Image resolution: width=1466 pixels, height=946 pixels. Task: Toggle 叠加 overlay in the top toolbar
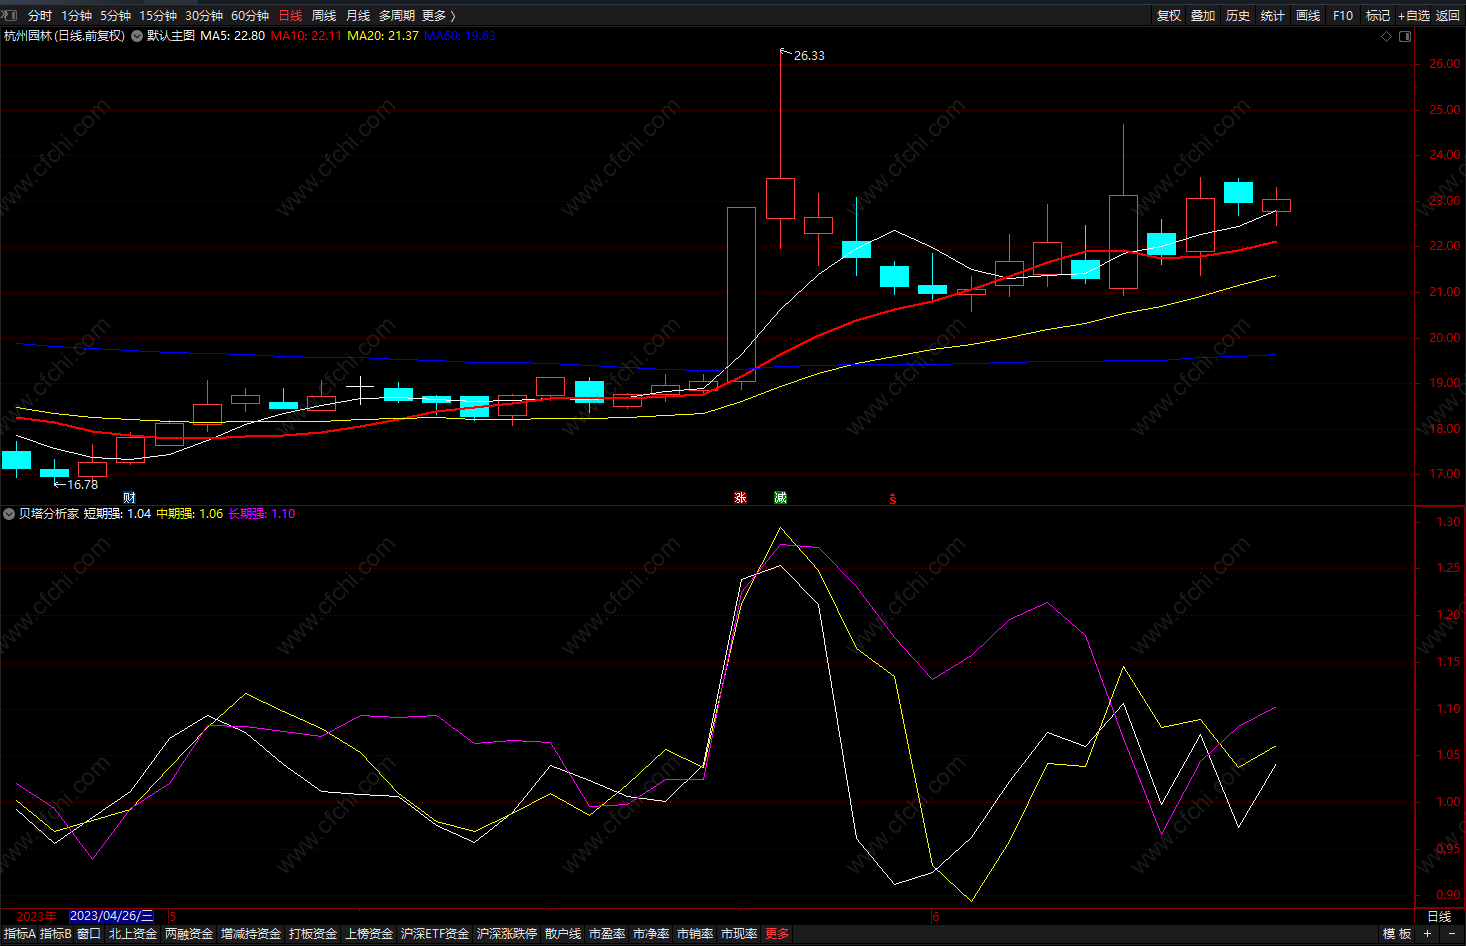(x=1203, y=16)
